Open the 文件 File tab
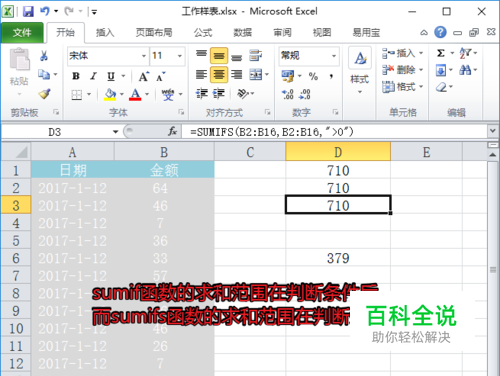This screenshot has height=376, width=500. pos(22,33)
